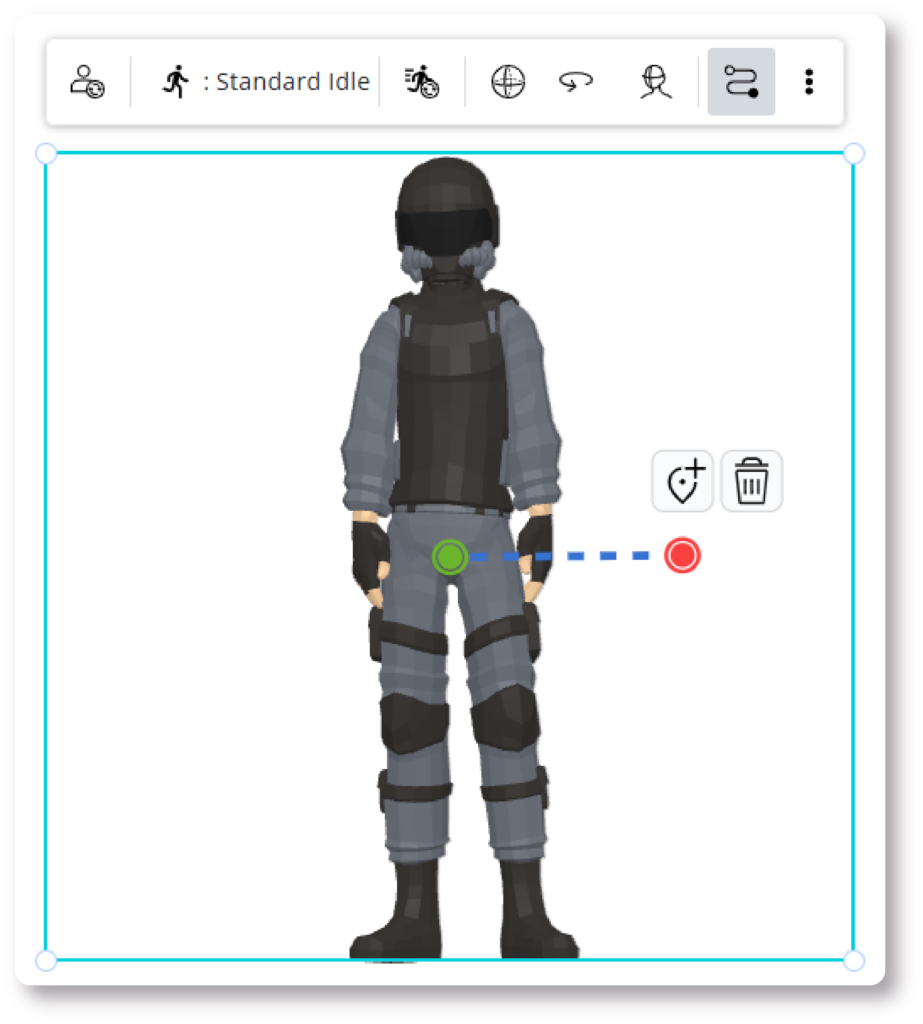Click the top-right corner handle

pyautogui.click(x=853, y=152)
